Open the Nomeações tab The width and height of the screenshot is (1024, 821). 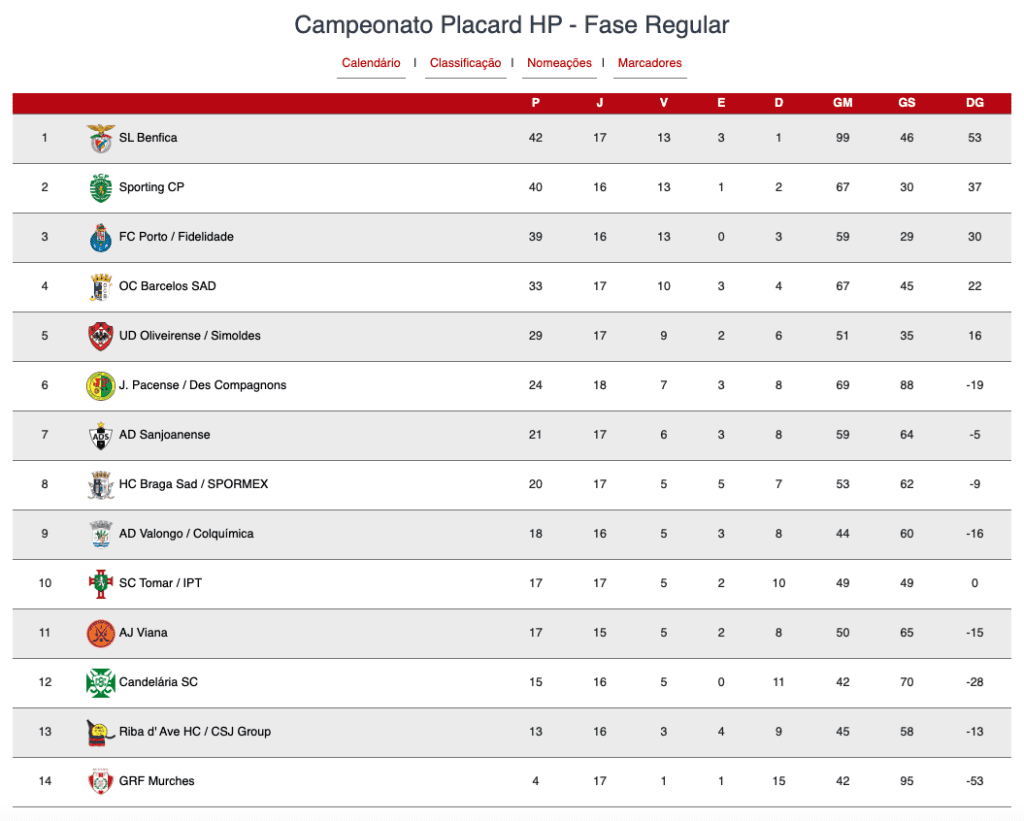pos(559,63)
